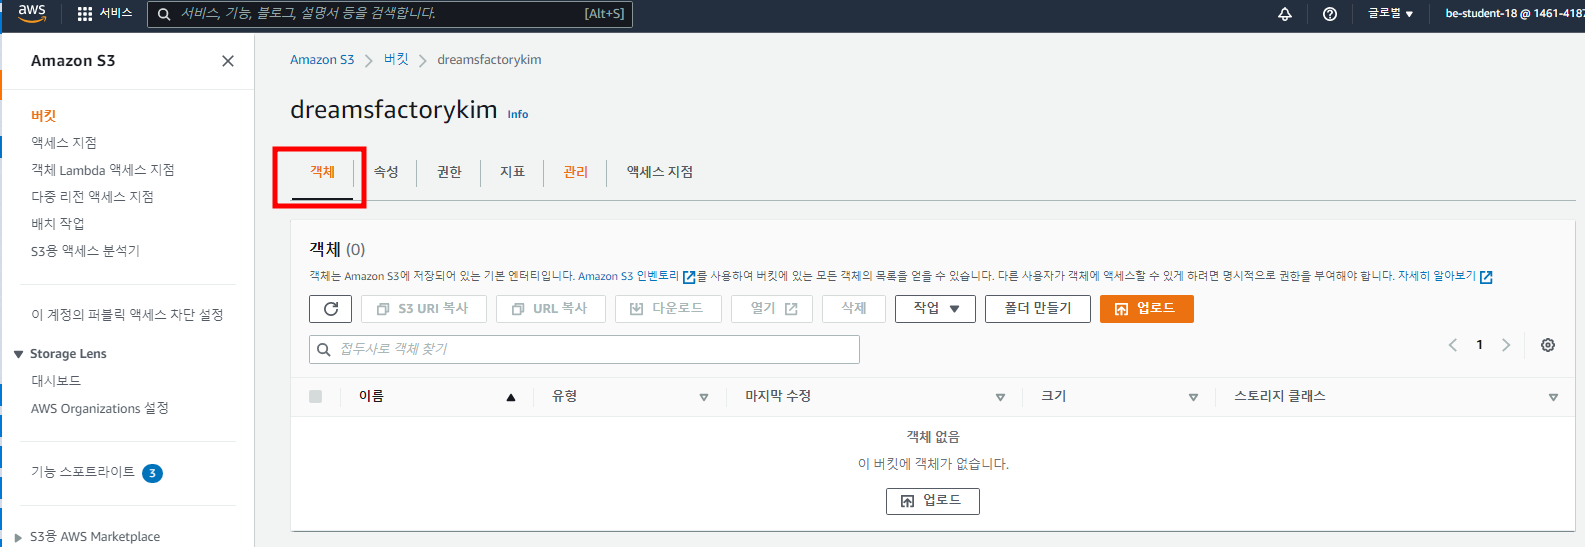This screenshot has height=547, width=1585.
Task: Click the 폴더 만들기 button
Action: [x=1038, y=309]
